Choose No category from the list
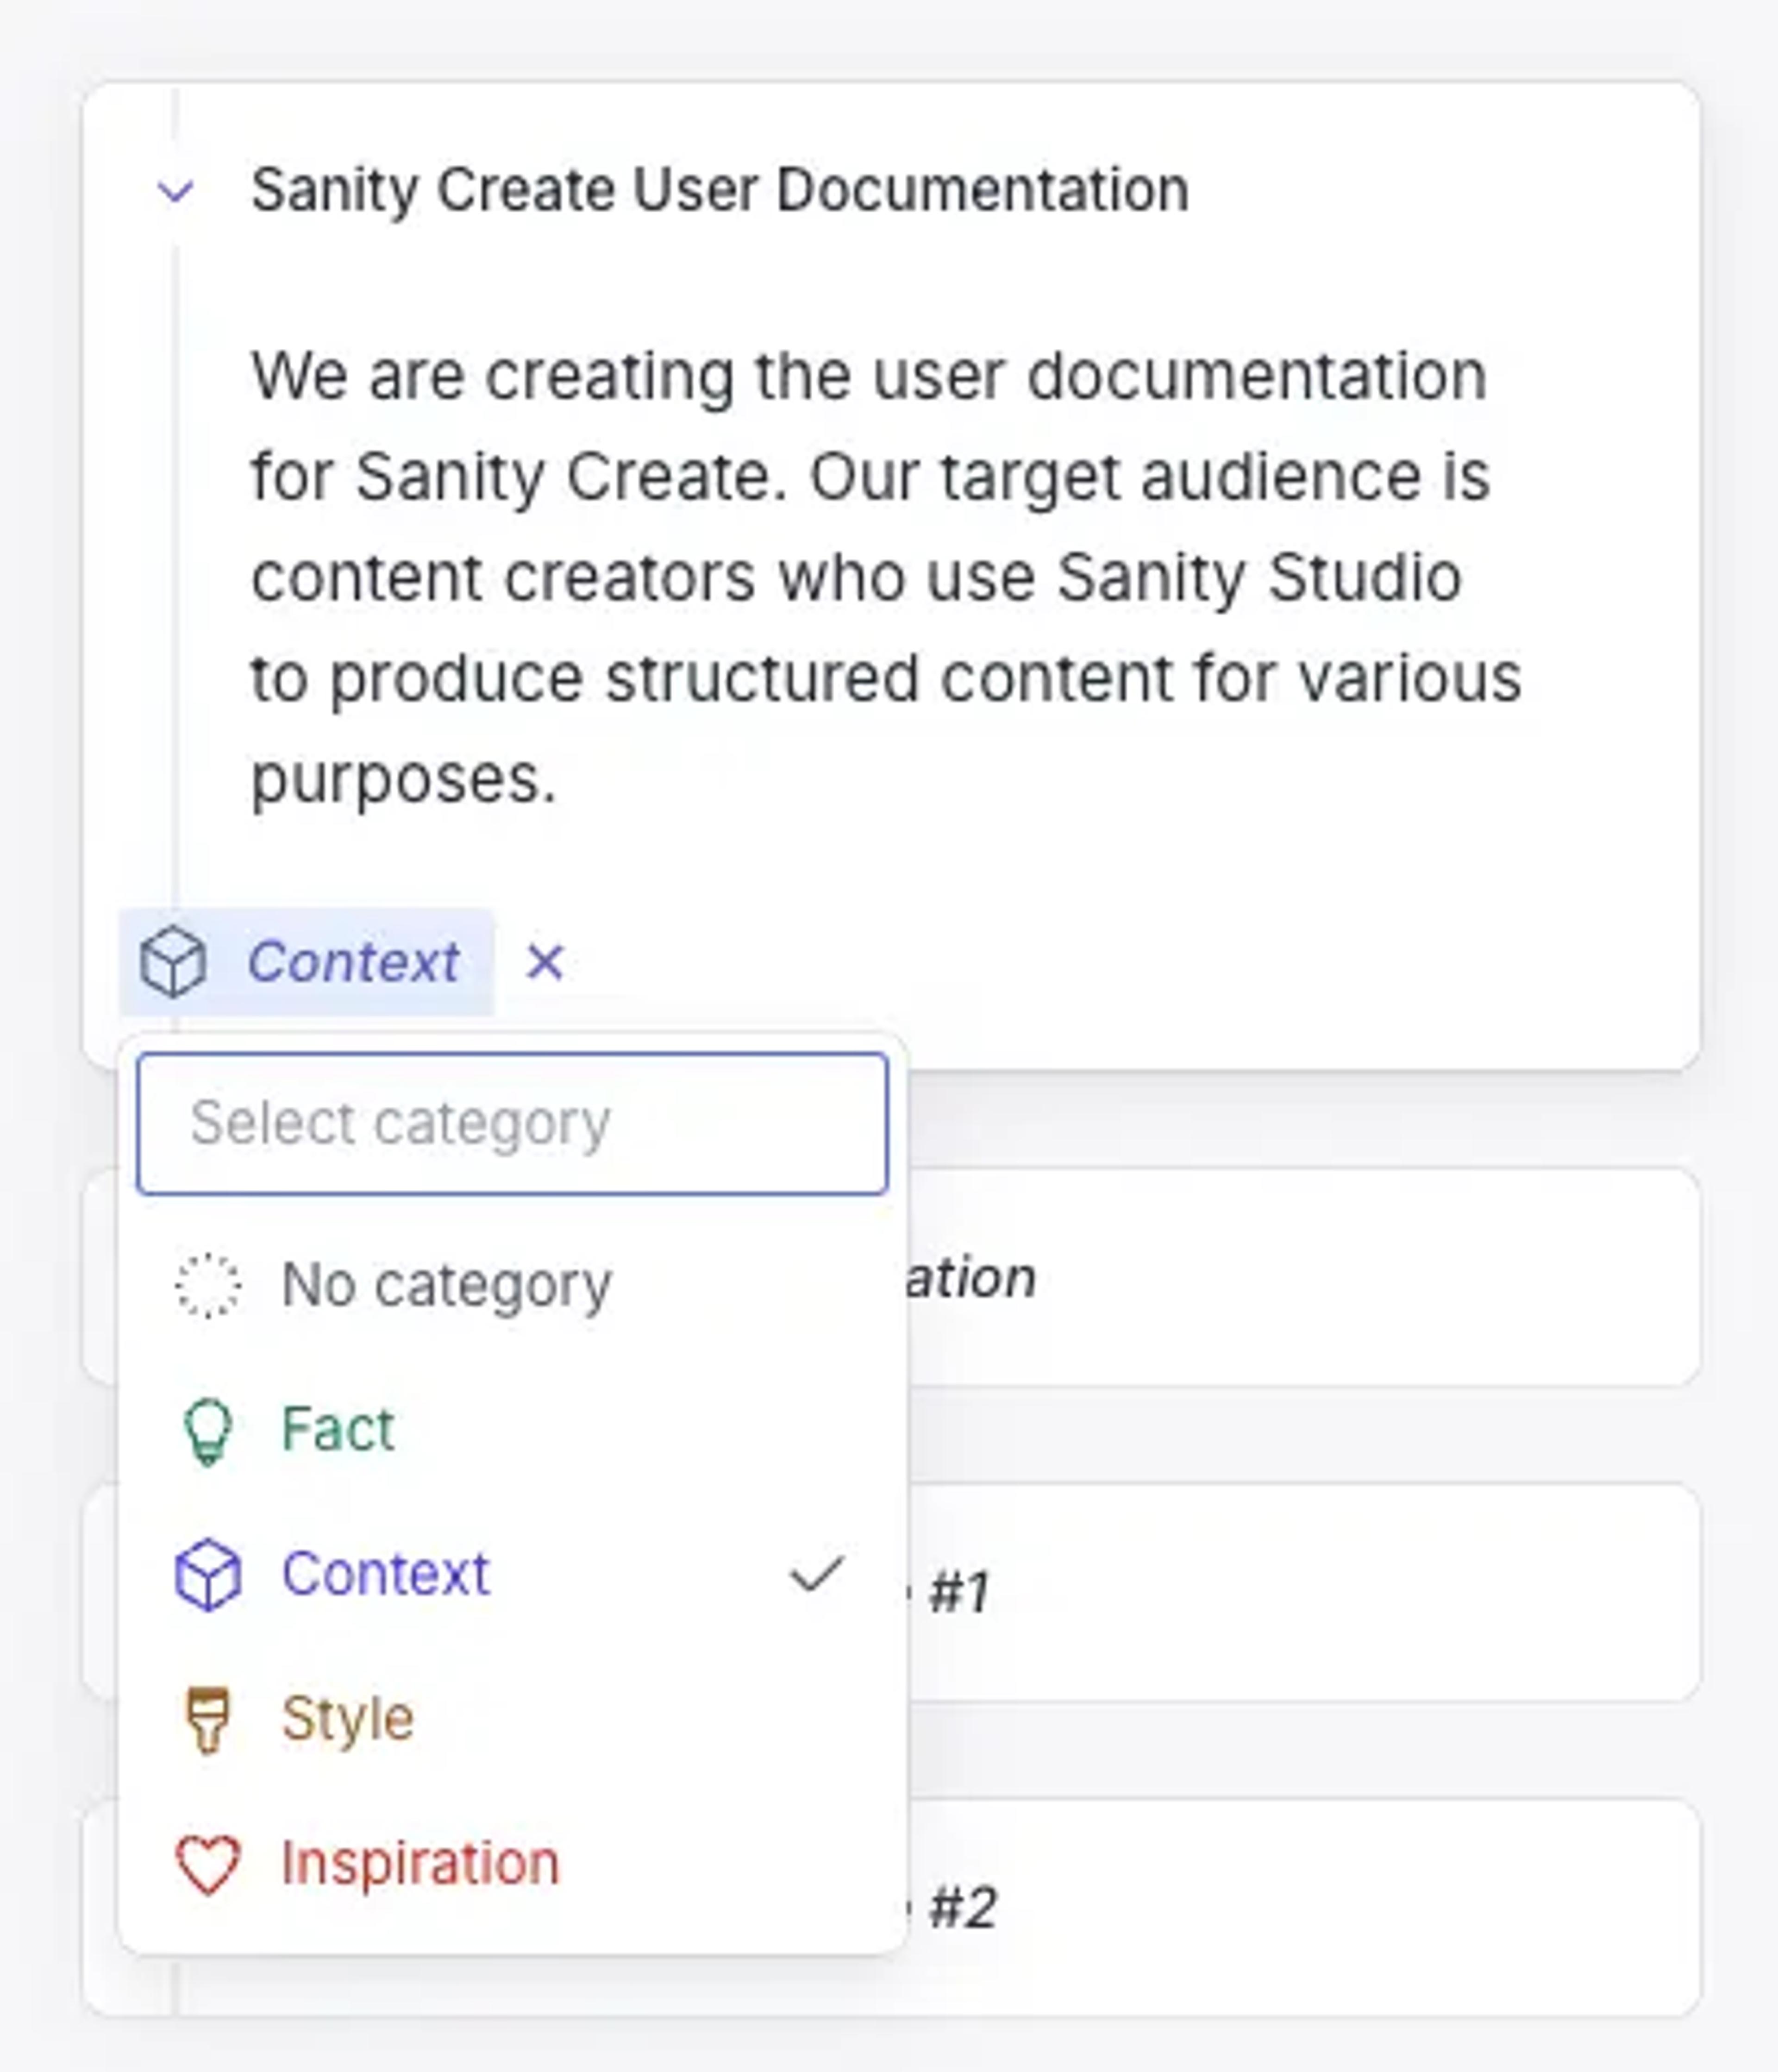The height and width of the screenshot is (2072, 1778). [x=512, y=1285]
